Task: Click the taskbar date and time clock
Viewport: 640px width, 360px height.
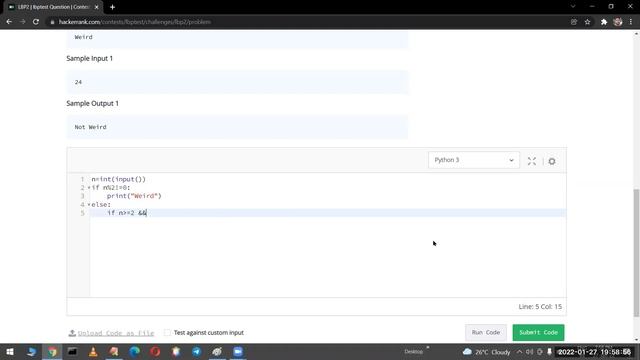Action: tap(594, 352)
